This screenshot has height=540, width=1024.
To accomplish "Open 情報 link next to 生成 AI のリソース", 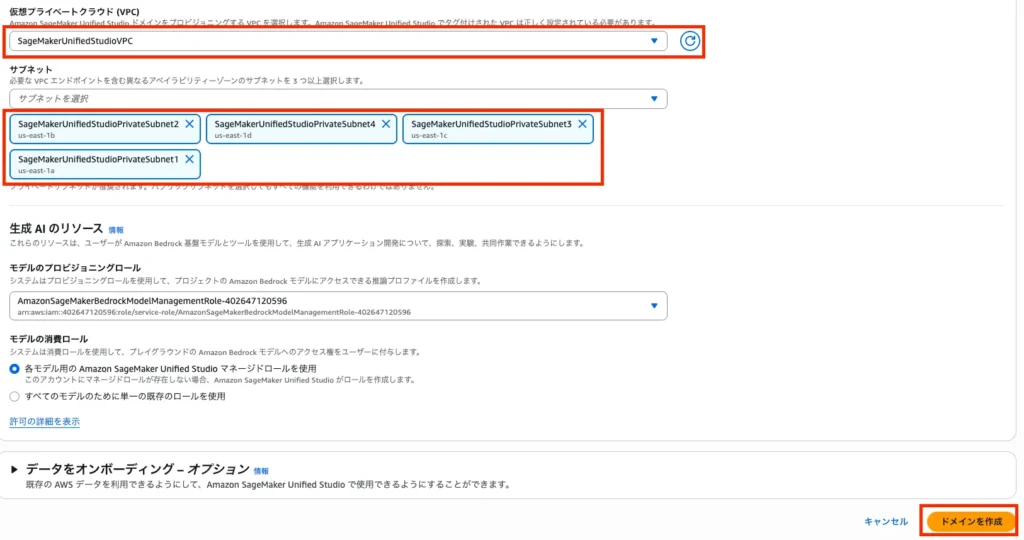I will (x=116, y=230).
